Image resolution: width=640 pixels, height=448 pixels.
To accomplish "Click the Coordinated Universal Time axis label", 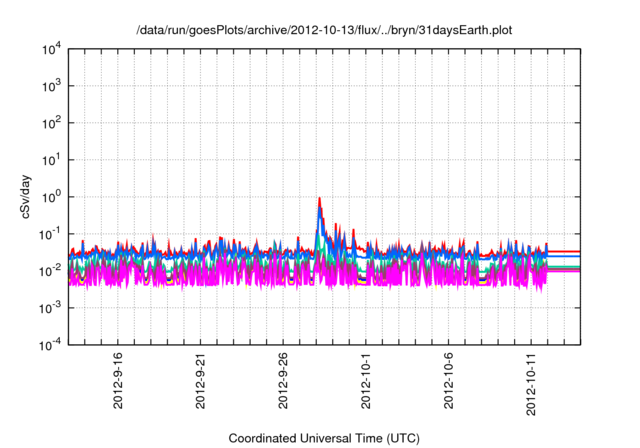I will pos(324,438).
